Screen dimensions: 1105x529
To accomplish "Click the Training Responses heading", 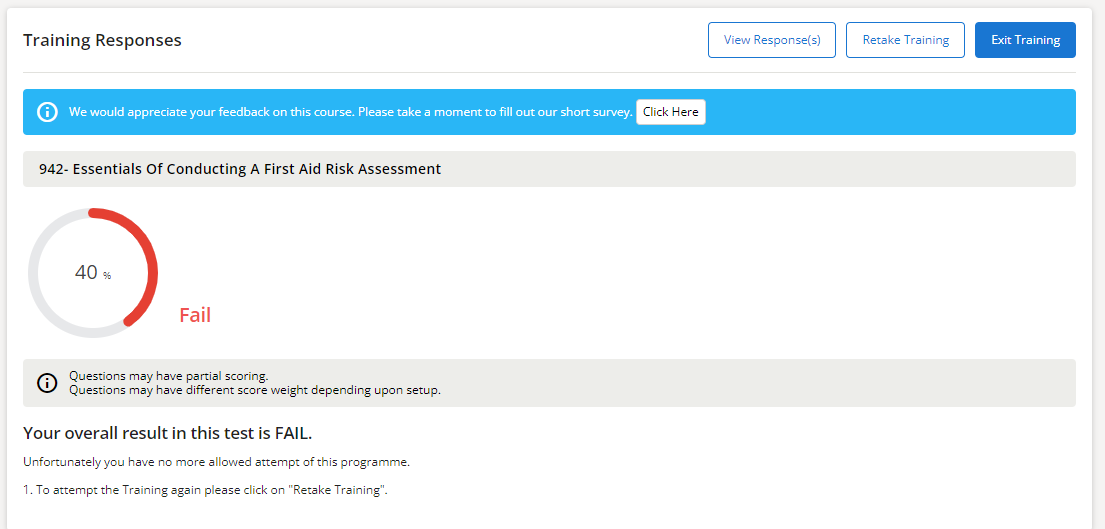I will [x=102, y=40].
